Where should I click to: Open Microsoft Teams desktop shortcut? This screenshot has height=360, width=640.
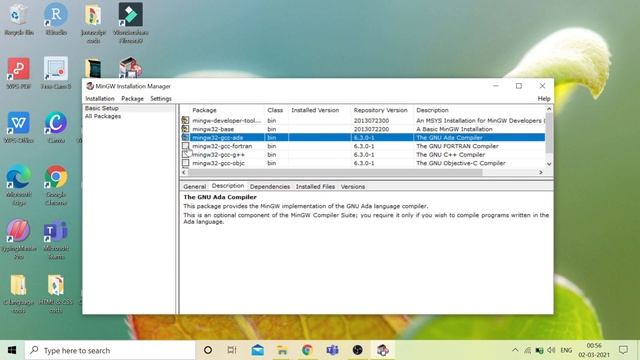56,239
